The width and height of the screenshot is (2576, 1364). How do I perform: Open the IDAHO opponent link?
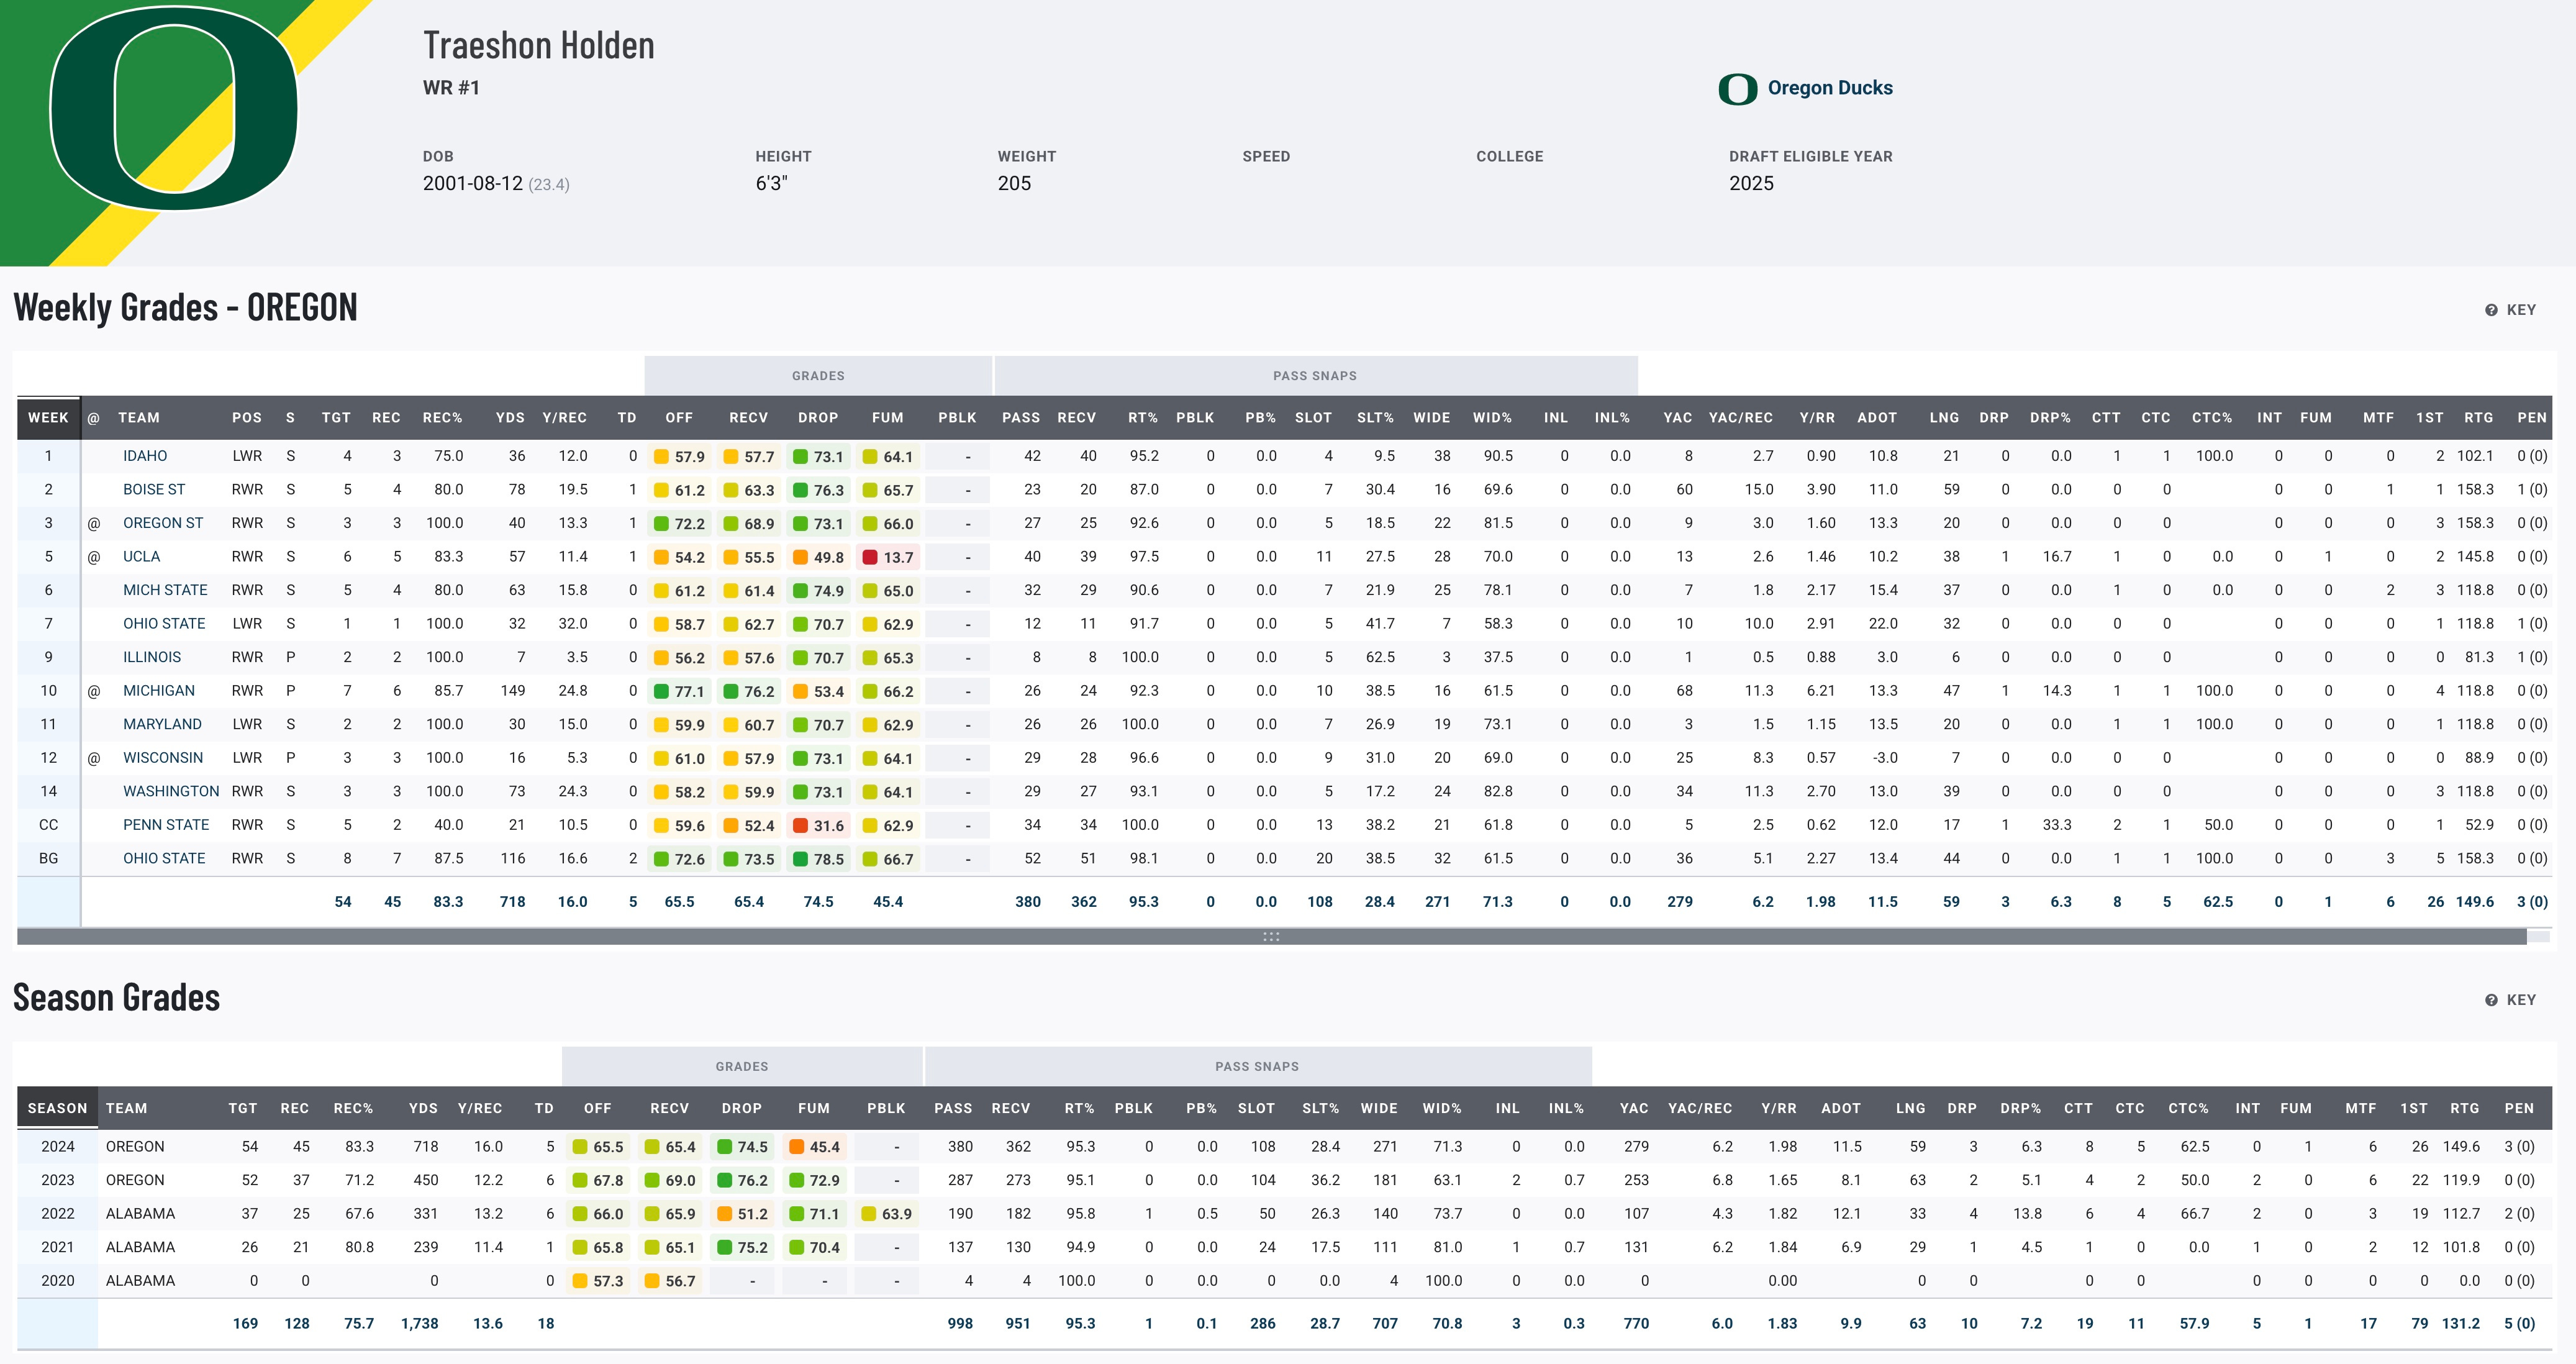145,456
